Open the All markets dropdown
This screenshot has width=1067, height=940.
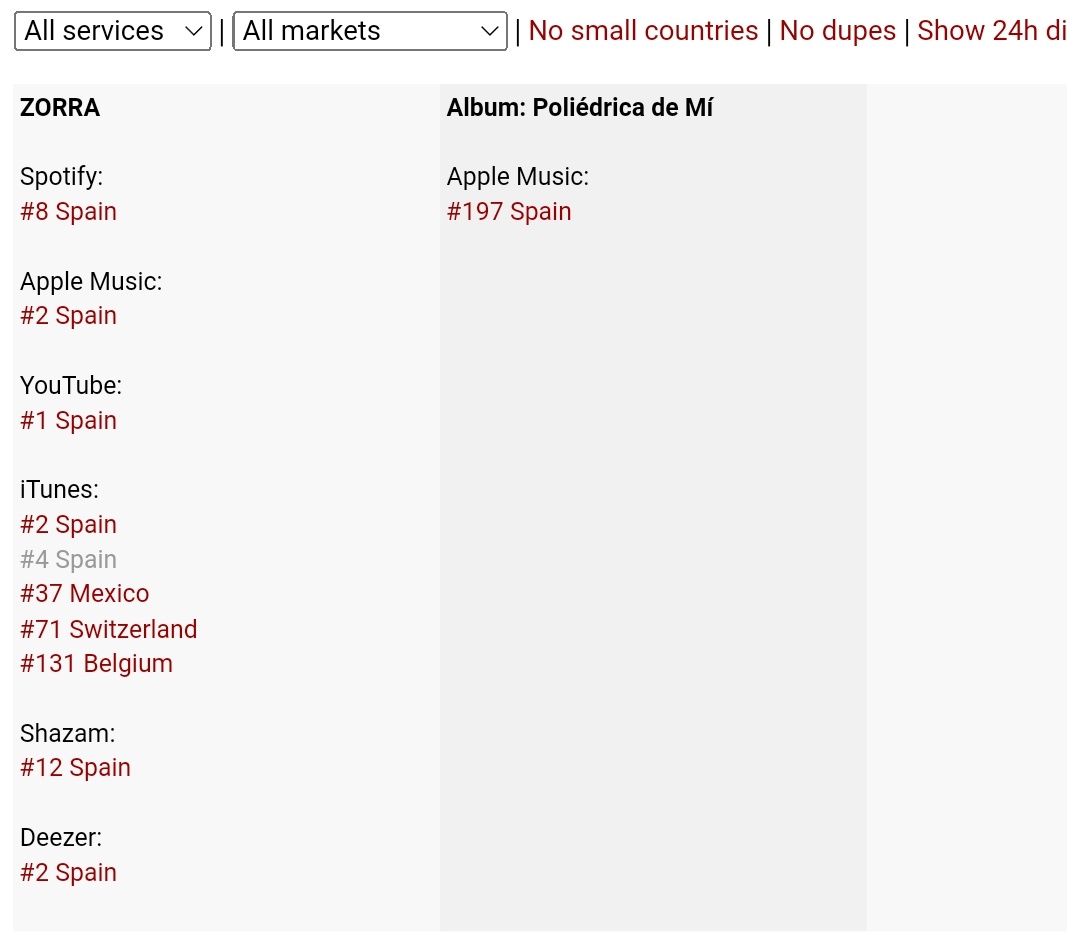point(370,31)
